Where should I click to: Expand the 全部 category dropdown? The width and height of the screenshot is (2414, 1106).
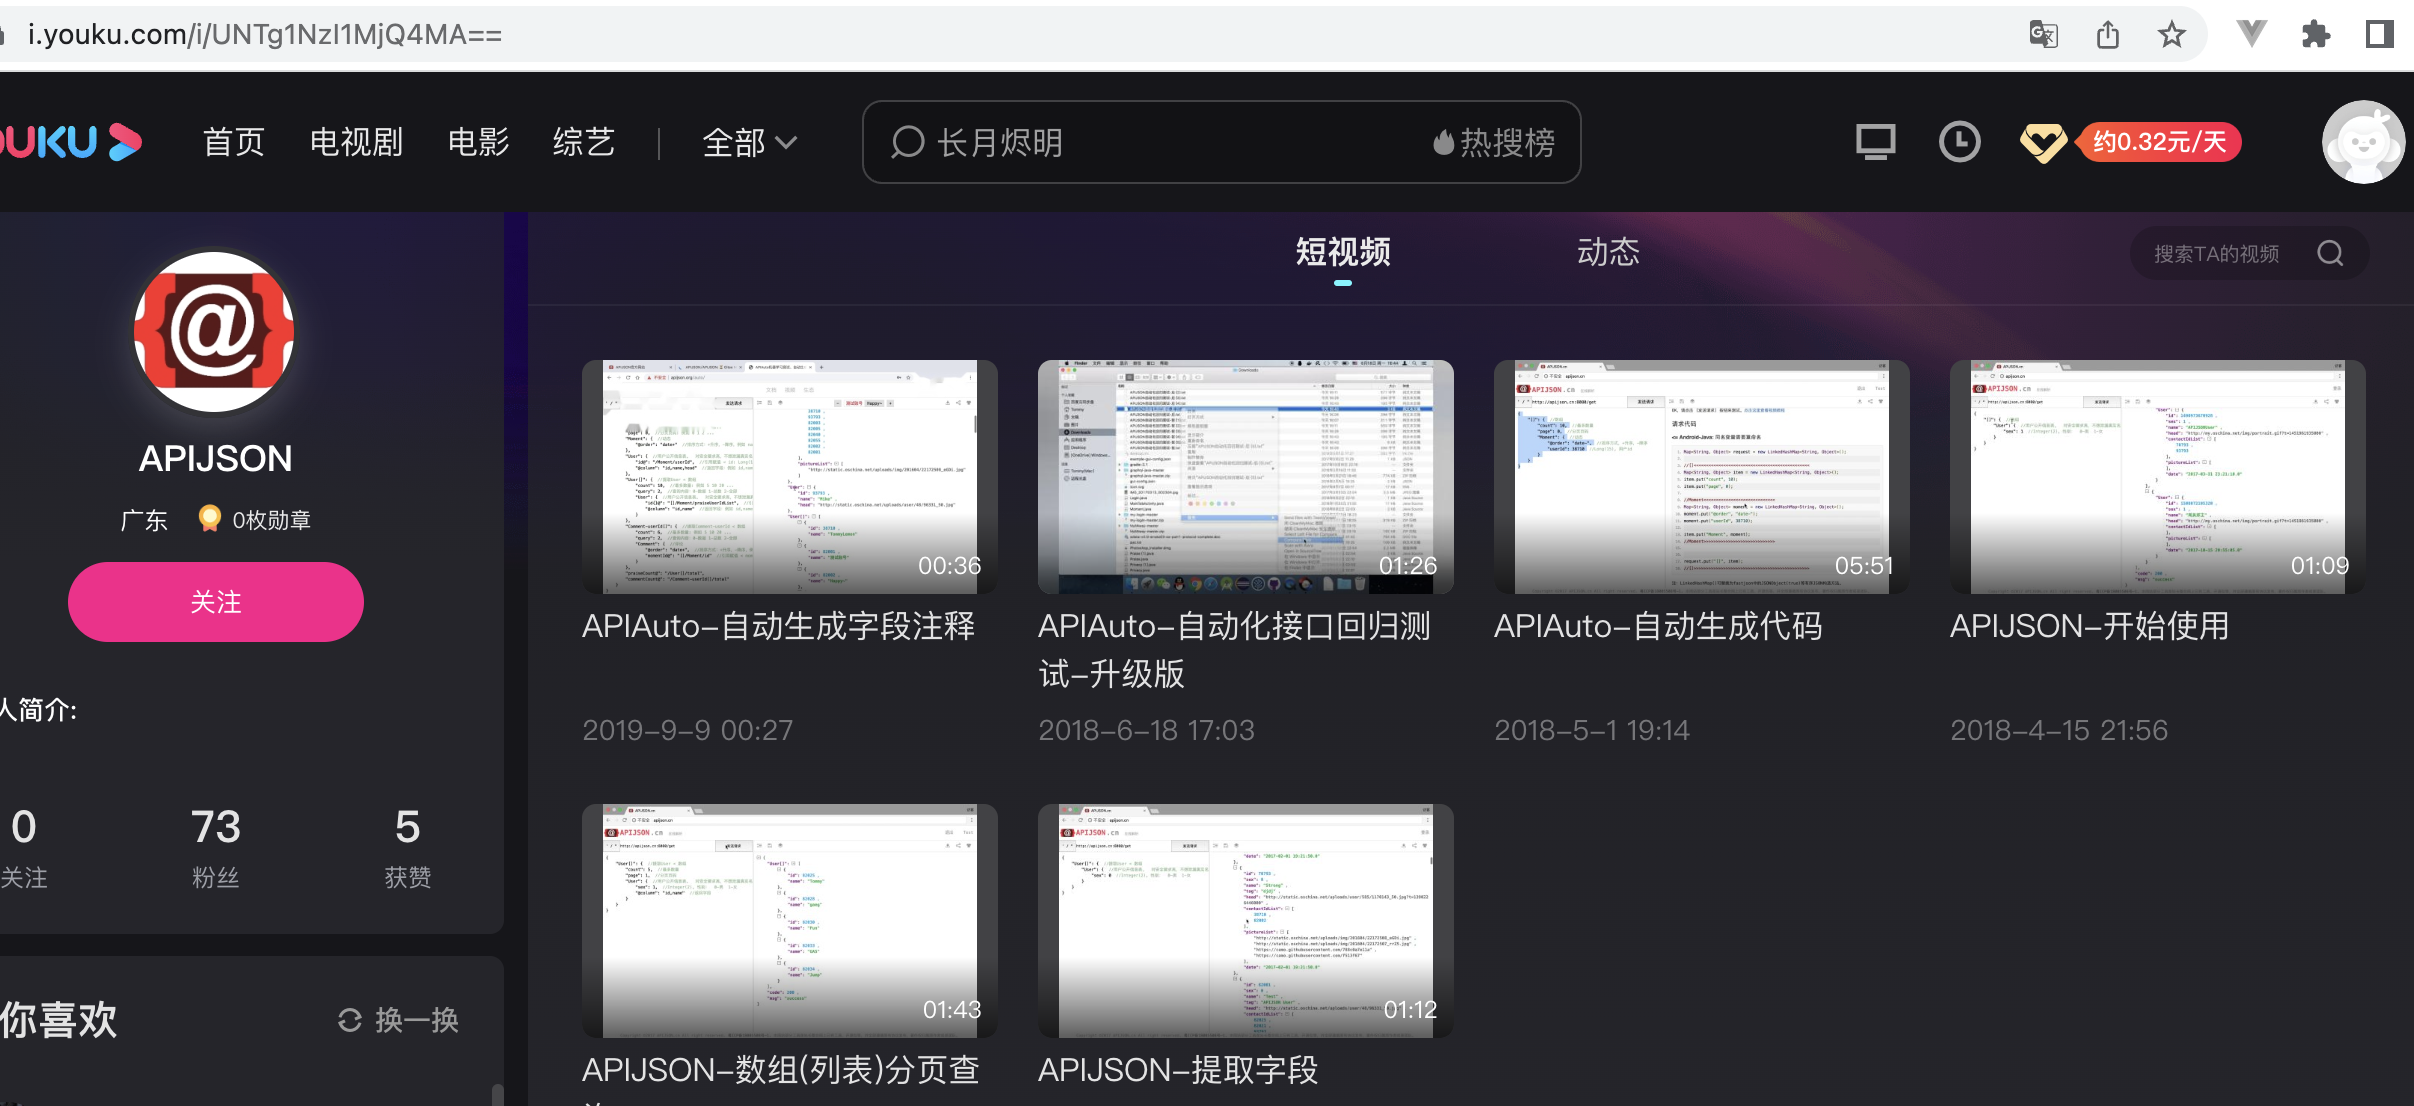pyautogui.click(x=749, y=142)
